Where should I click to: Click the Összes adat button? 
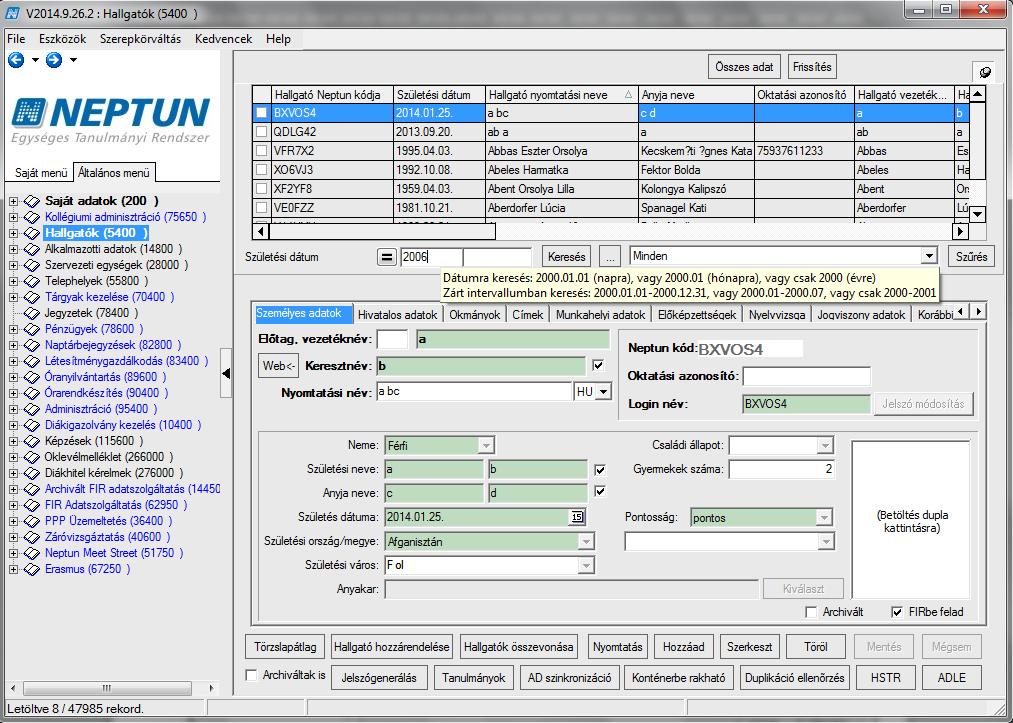click(744, 67)
